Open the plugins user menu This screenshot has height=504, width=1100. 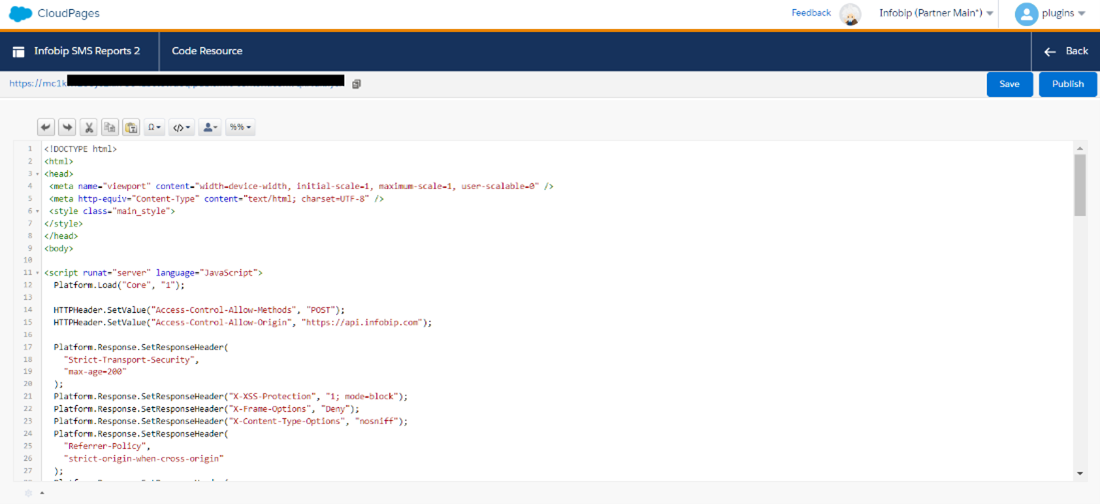(1050, 13)
